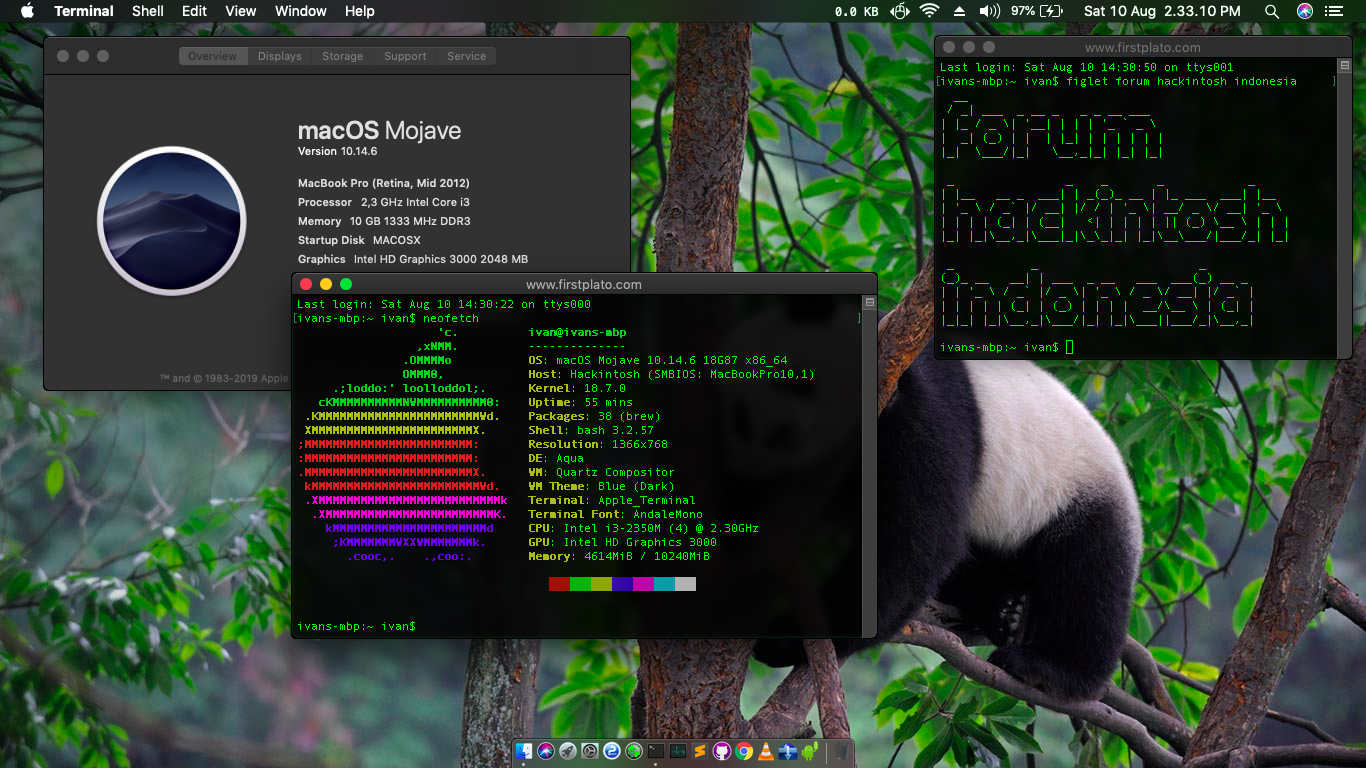
Task: Click the "neofetch" command line
Action: [450, 318]
